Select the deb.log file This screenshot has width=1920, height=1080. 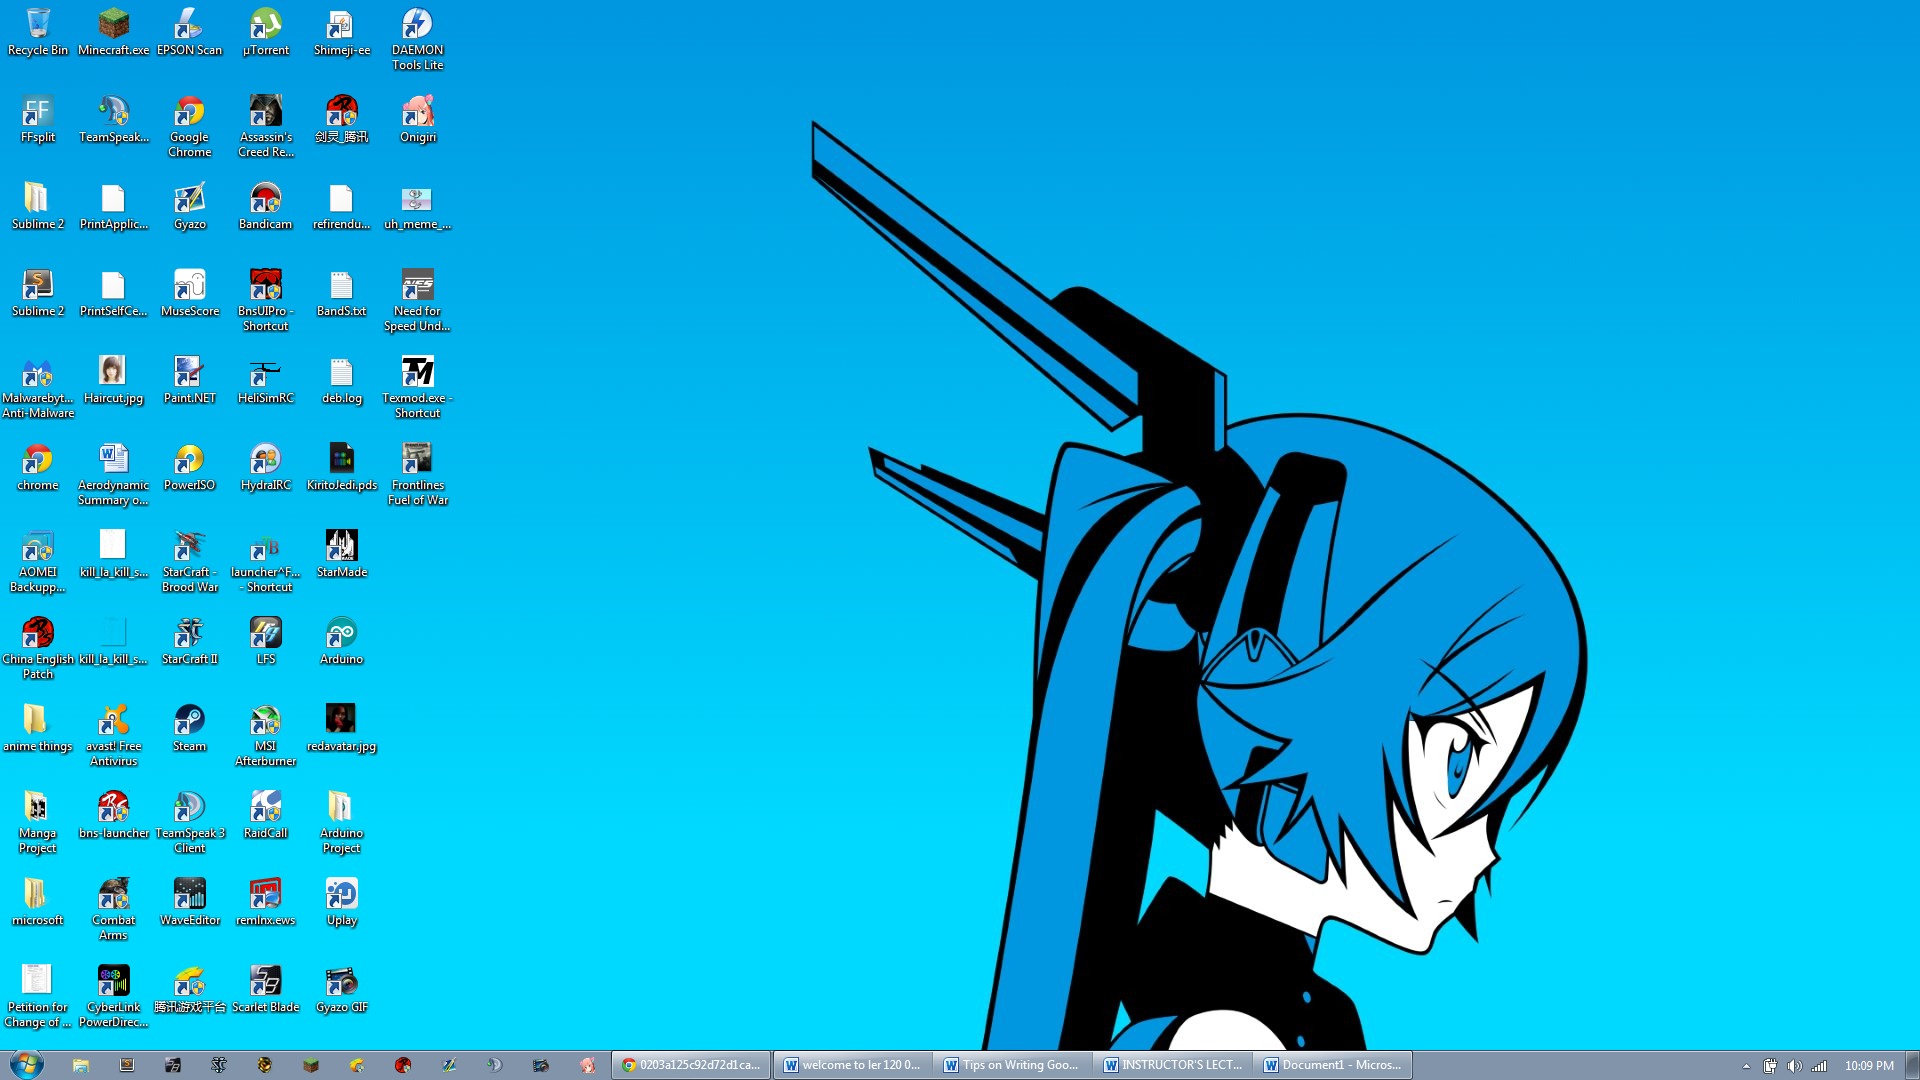coord(341,380)
